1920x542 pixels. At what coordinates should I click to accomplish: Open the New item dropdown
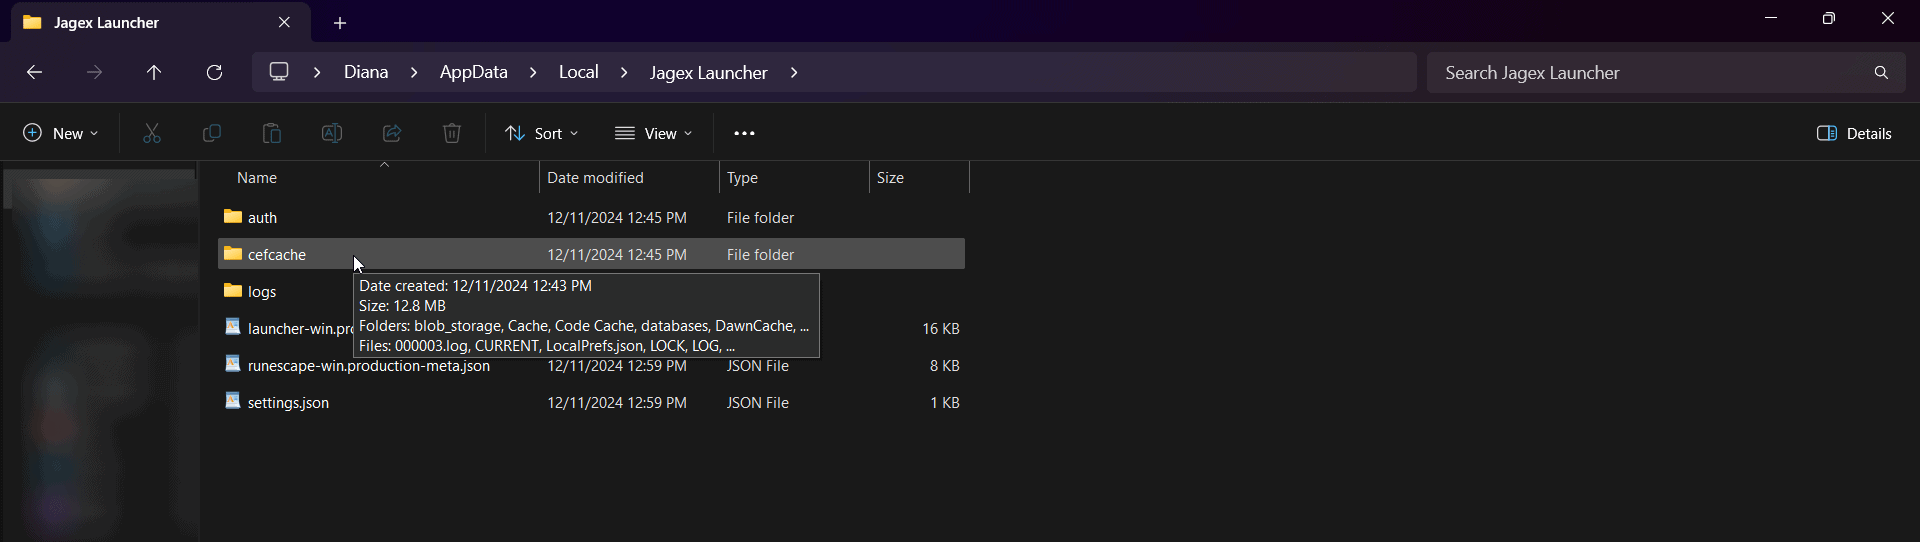61,133
